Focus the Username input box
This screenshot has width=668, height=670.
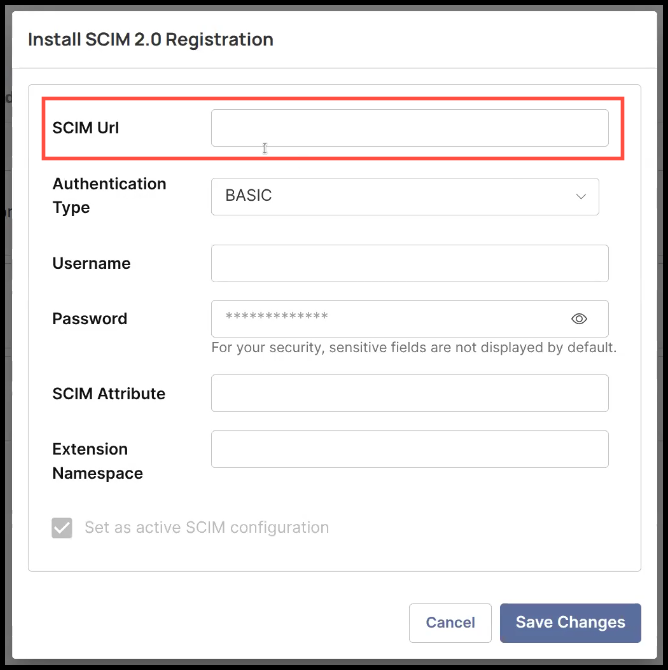(409, 263)
